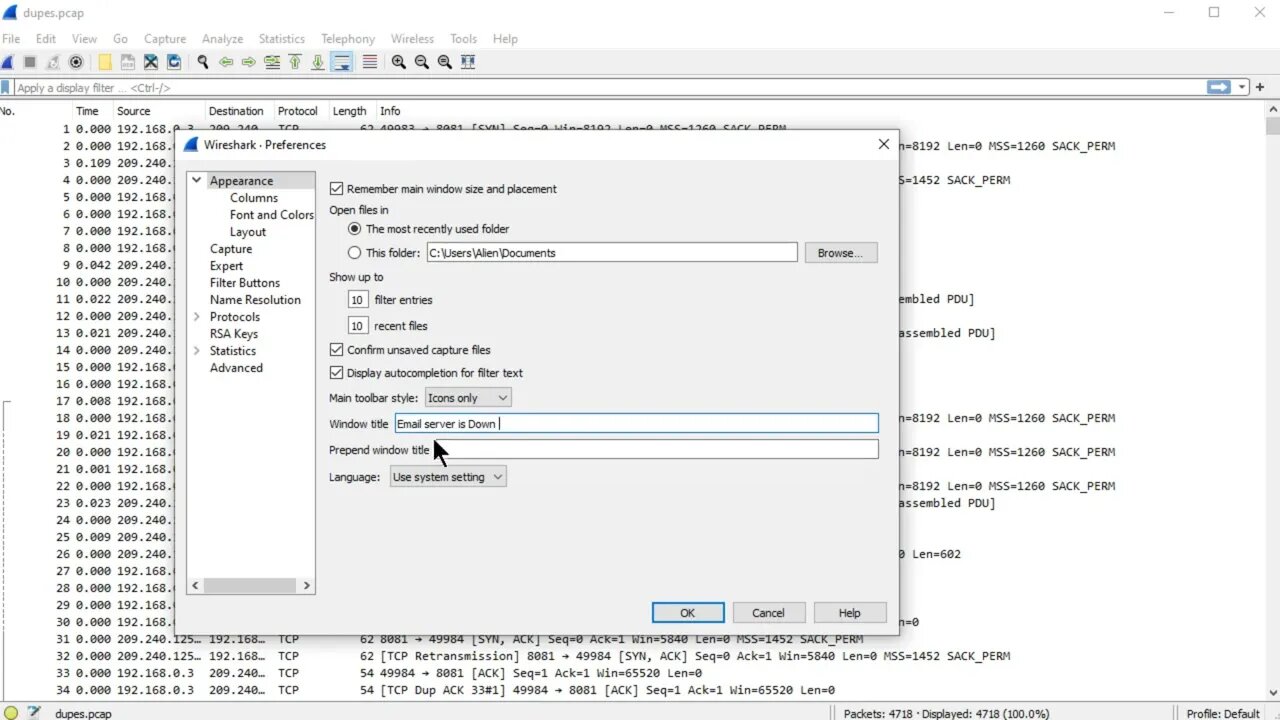The image size is (1280, 720).
Task: Expand the Statistics tree node
Action: [x=197, y=351]
